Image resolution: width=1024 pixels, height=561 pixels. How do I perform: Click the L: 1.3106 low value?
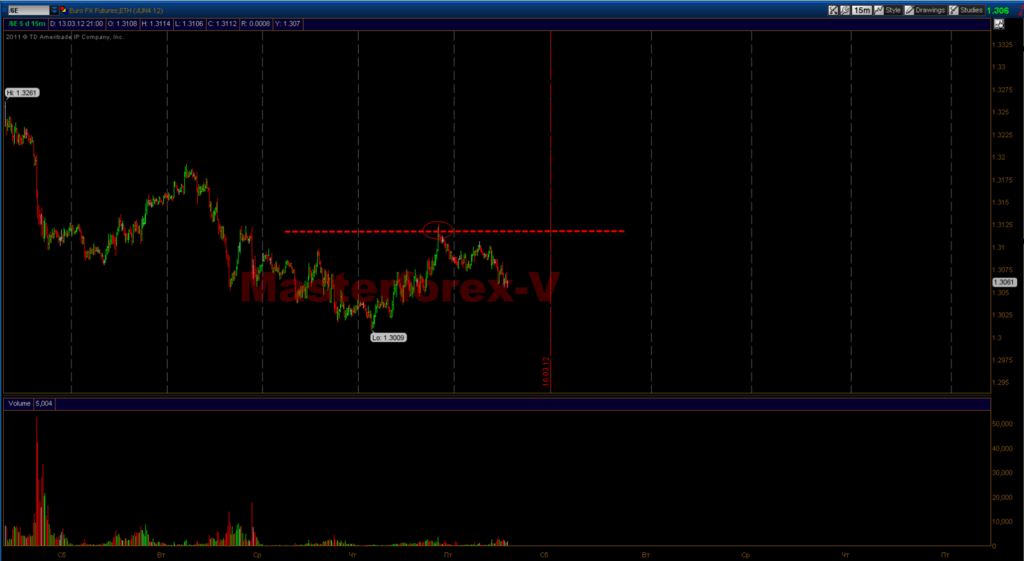[x=189, y=24]
